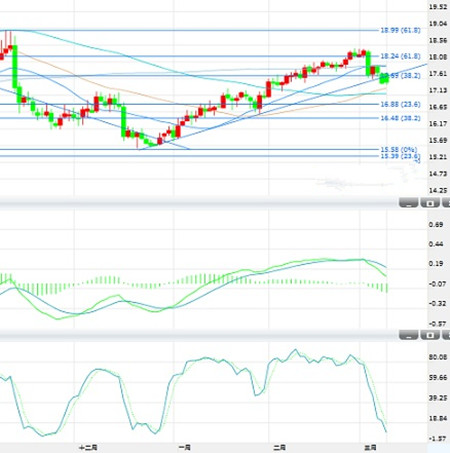Maximize the MACD indicator panel

[x=430, y=203]
